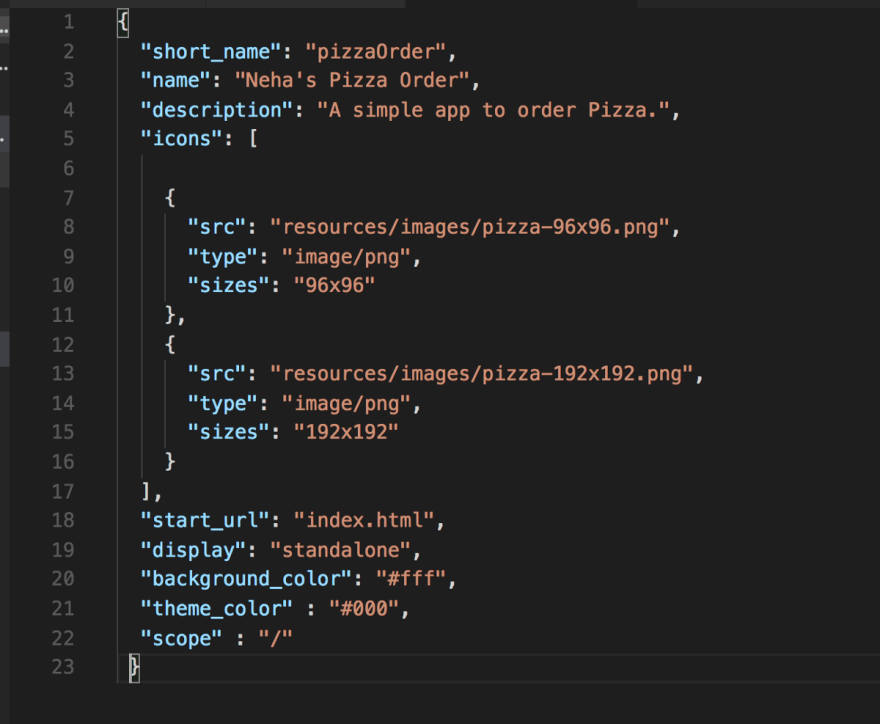Click the "Neha's Pizza Order" string
880x724 pixels.
point(352,81)
